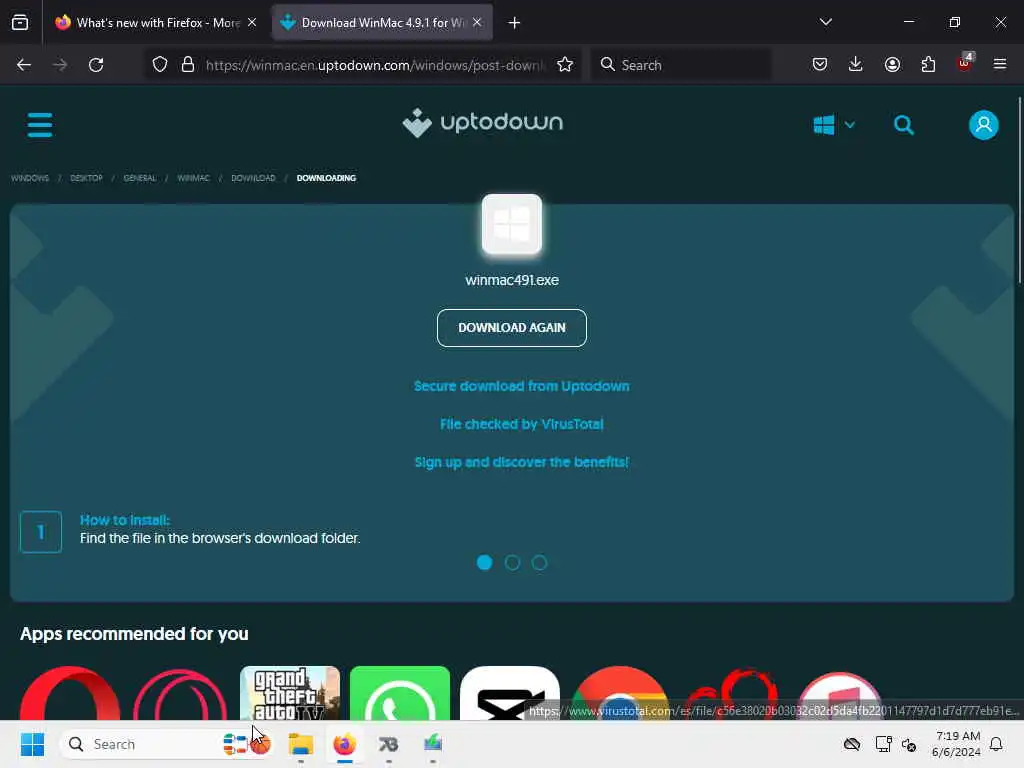The height and width of the screenshot is (768, 1024).
Task: Open the Uptodown hamburger menu
Action: tap(40, 125)
